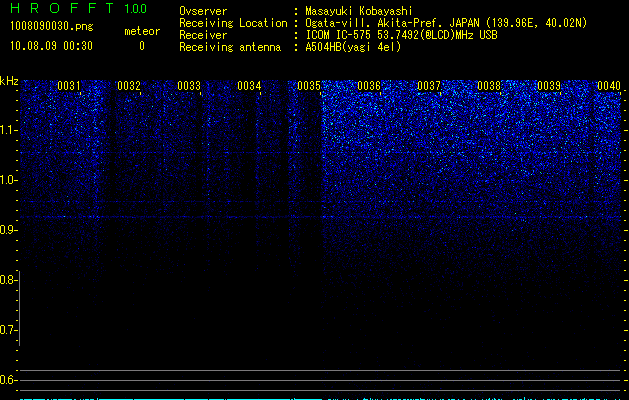Click the 0031 time marker
Image resolution: width=629 pixels, height=400 pixels.
coord(69,86)
